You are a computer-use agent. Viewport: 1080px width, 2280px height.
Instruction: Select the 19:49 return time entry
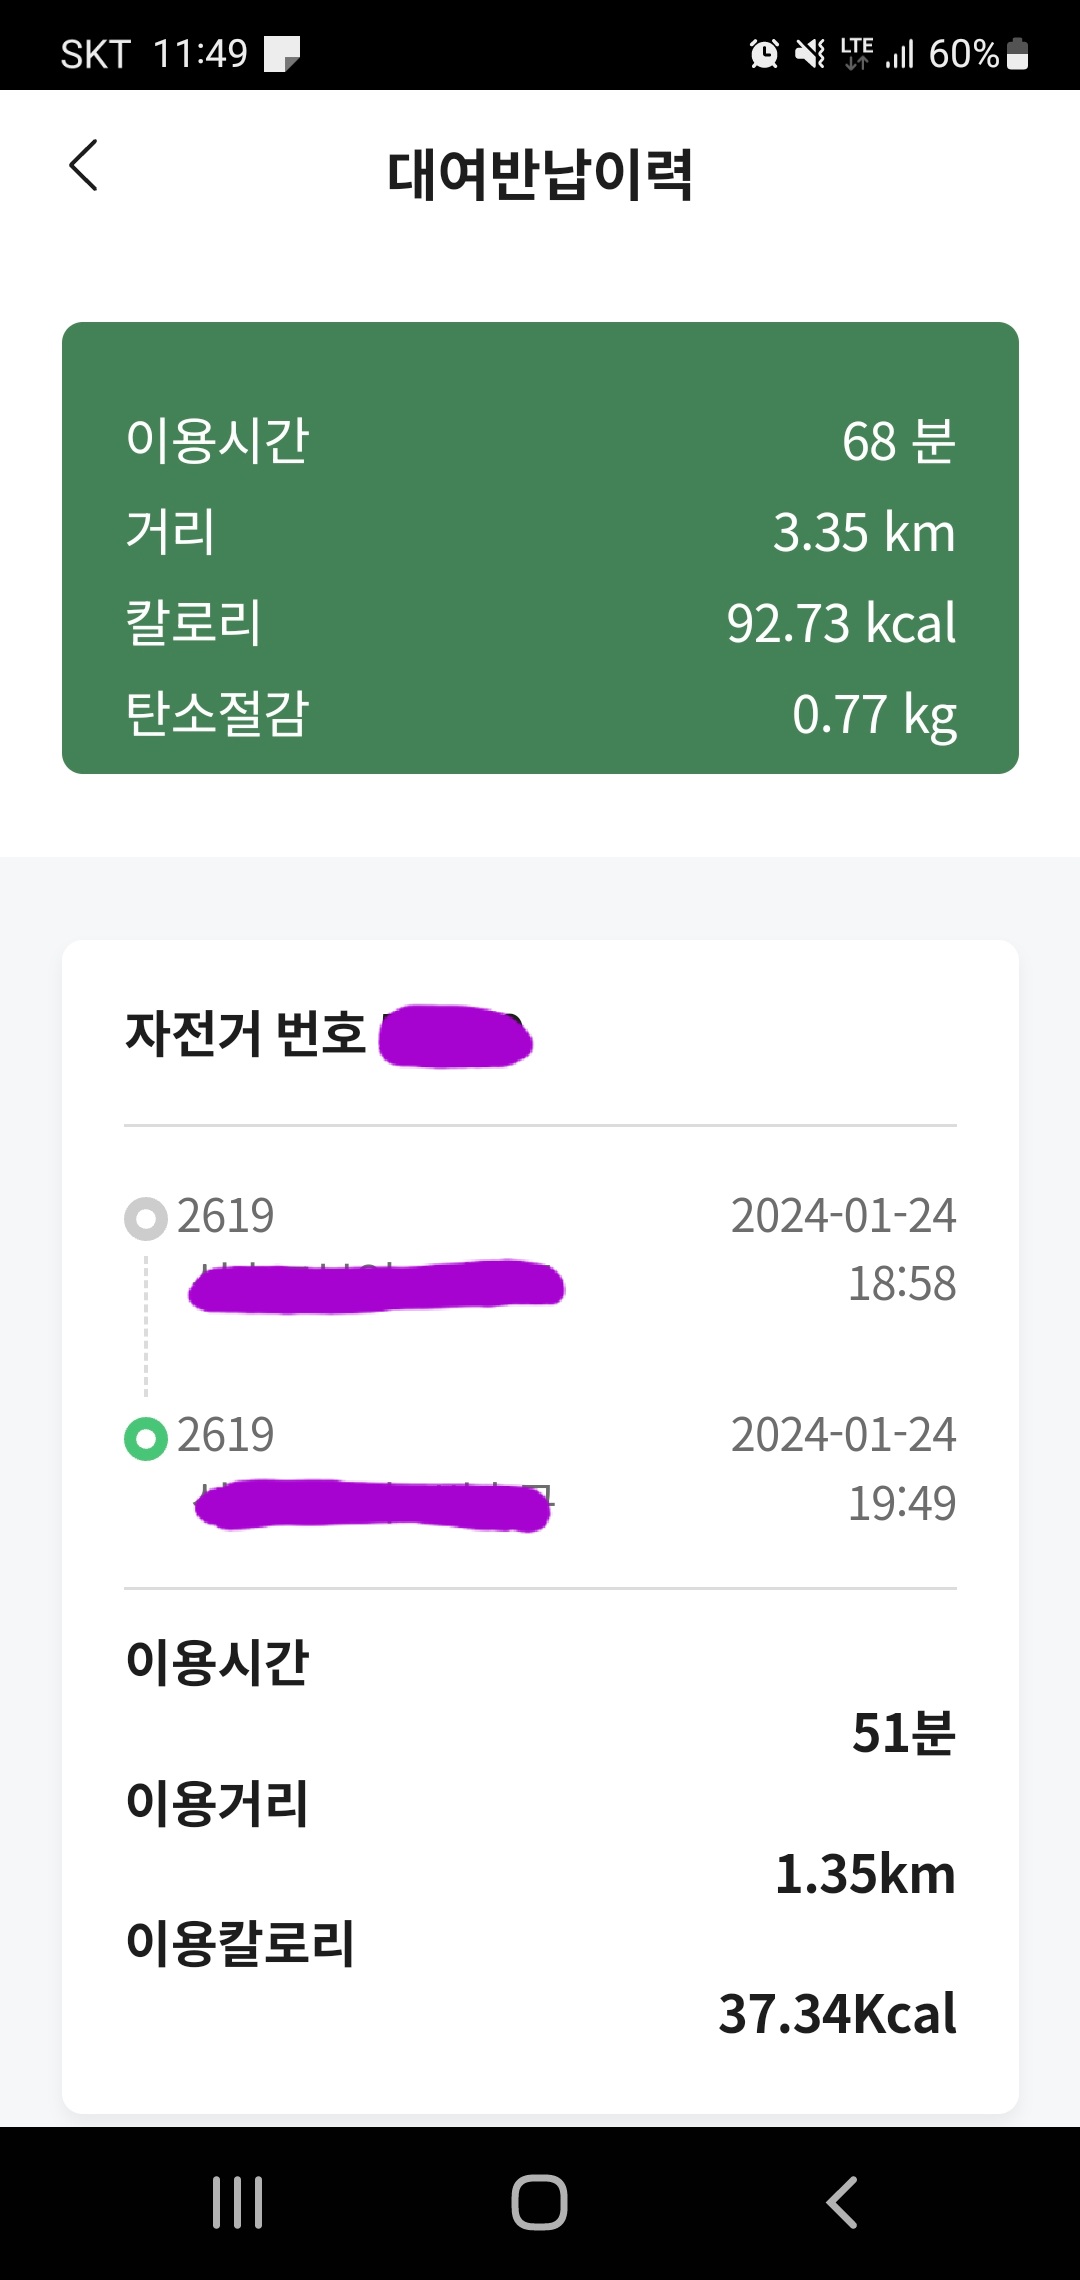click(901, 1502)
